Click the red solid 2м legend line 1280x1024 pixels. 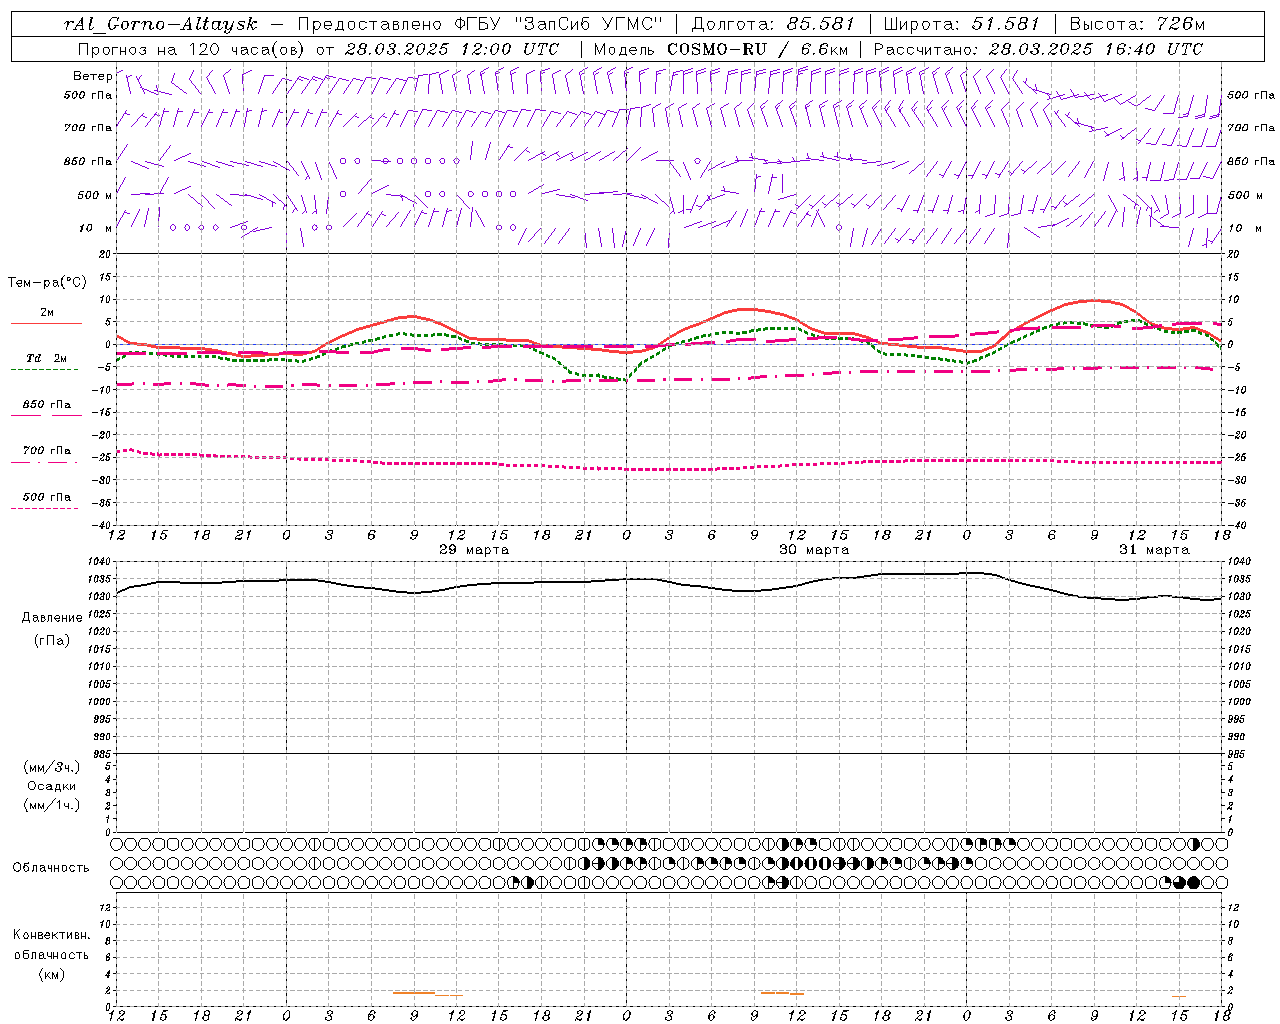click(46, 323)
